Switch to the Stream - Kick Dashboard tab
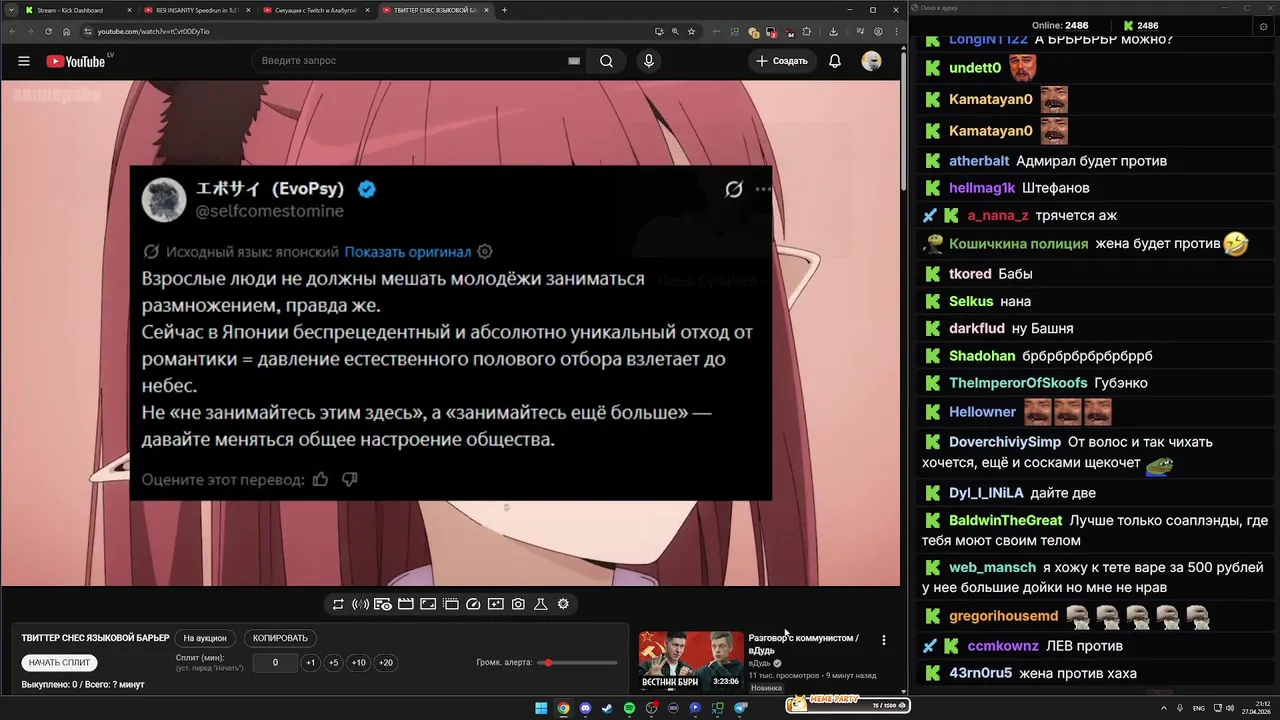 pyautogui.click(x=78, y=10)
